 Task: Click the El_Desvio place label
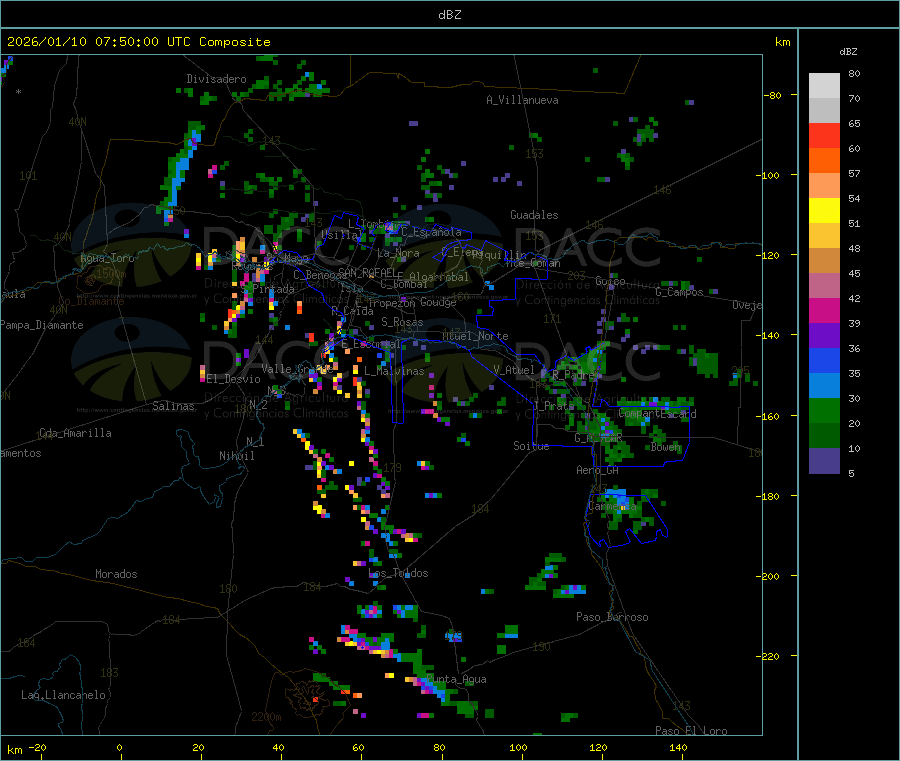(234, 379)
